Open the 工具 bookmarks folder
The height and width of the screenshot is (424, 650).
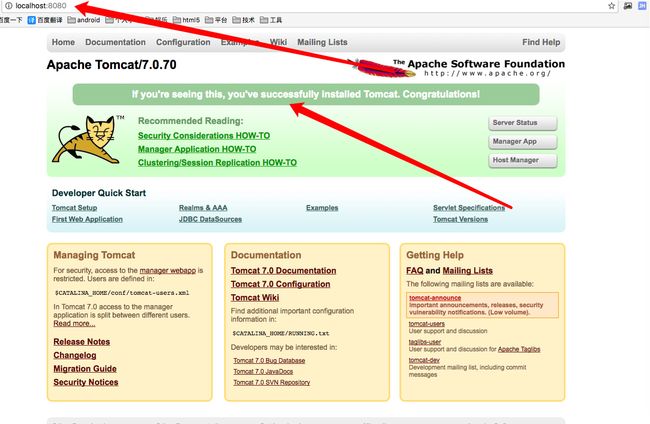(271, 20)
